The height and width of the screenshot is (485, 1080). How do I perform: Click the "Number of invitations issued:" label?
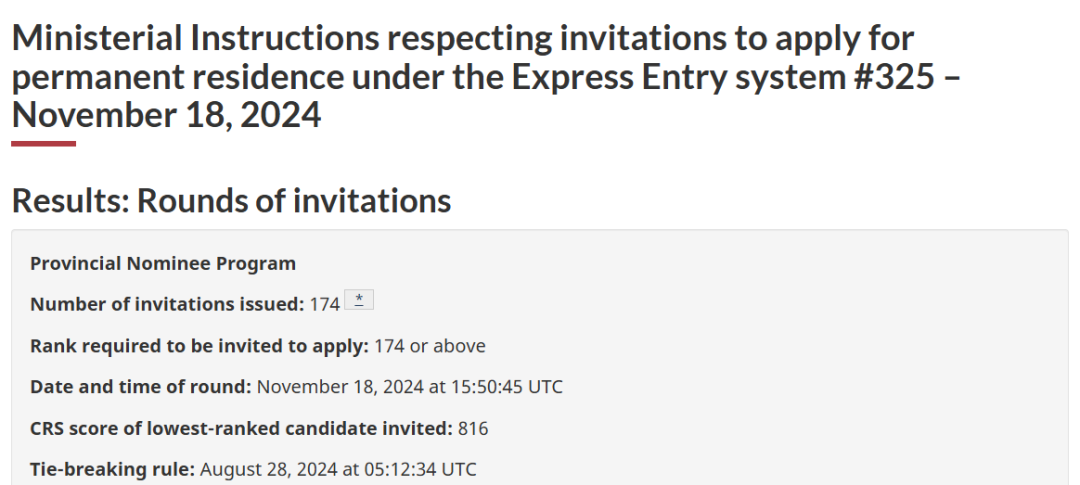pos(167,304)
